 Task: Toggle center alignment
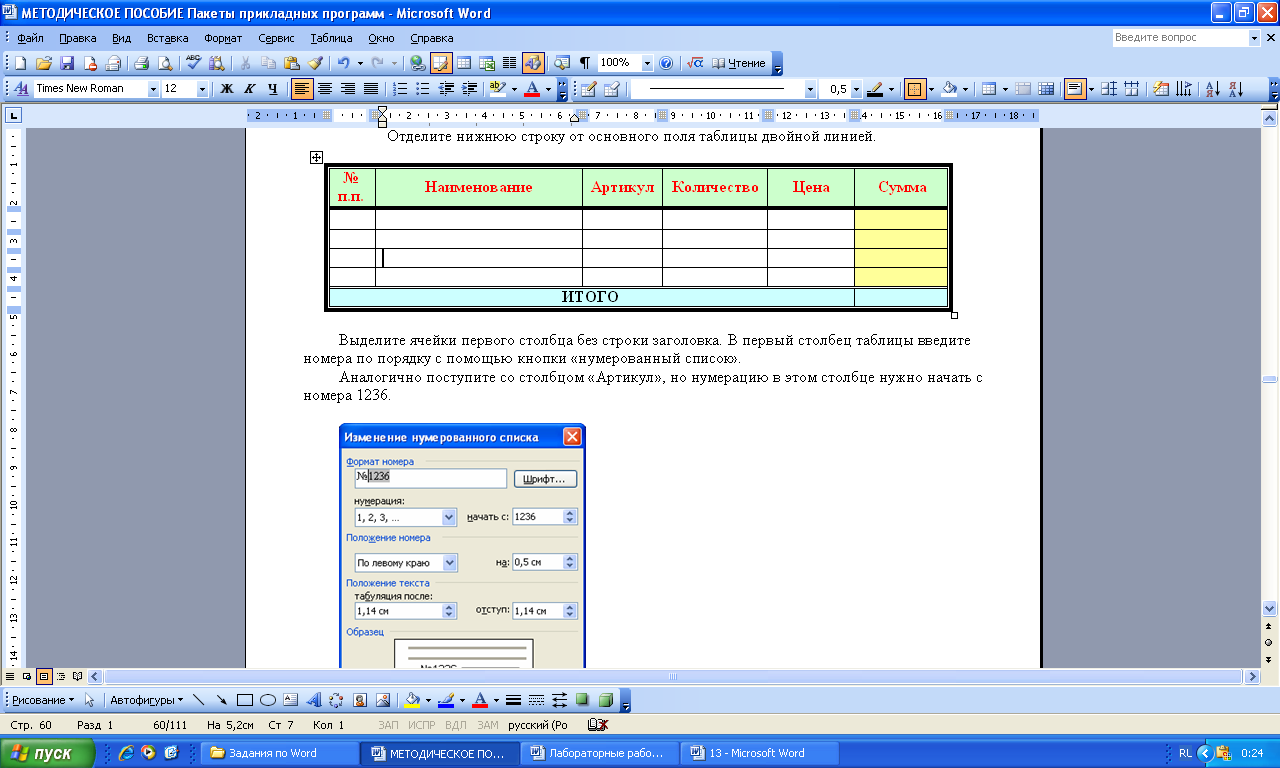click(325, 89)
